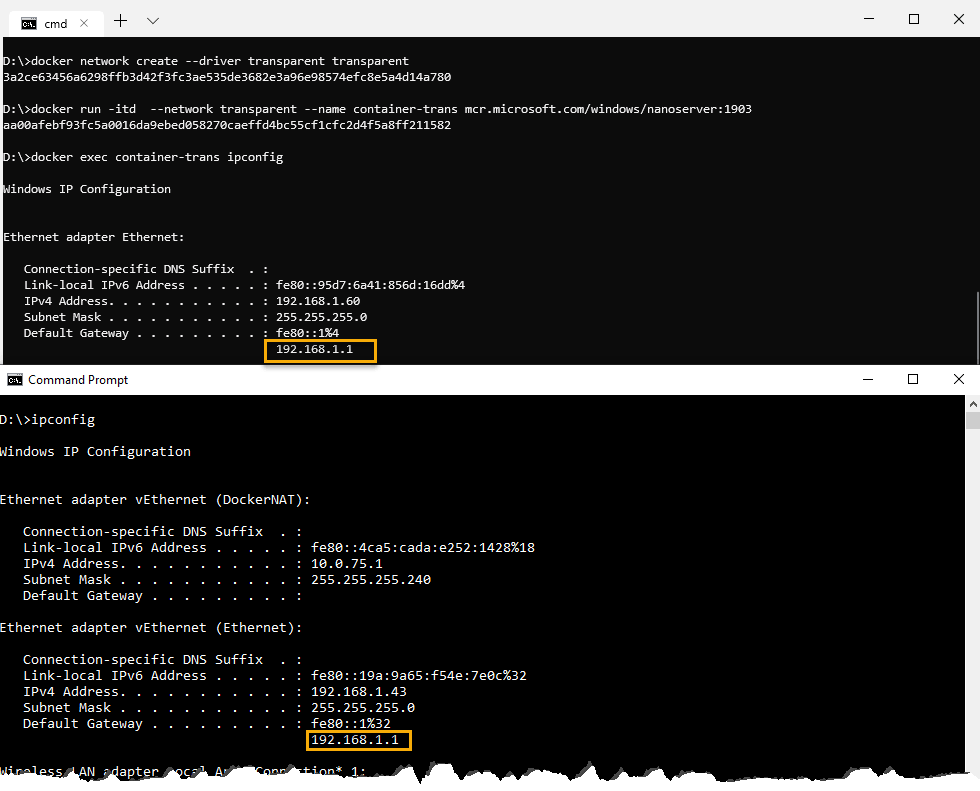
Task: Open a new terminal tab
Action: click(121, 20)
